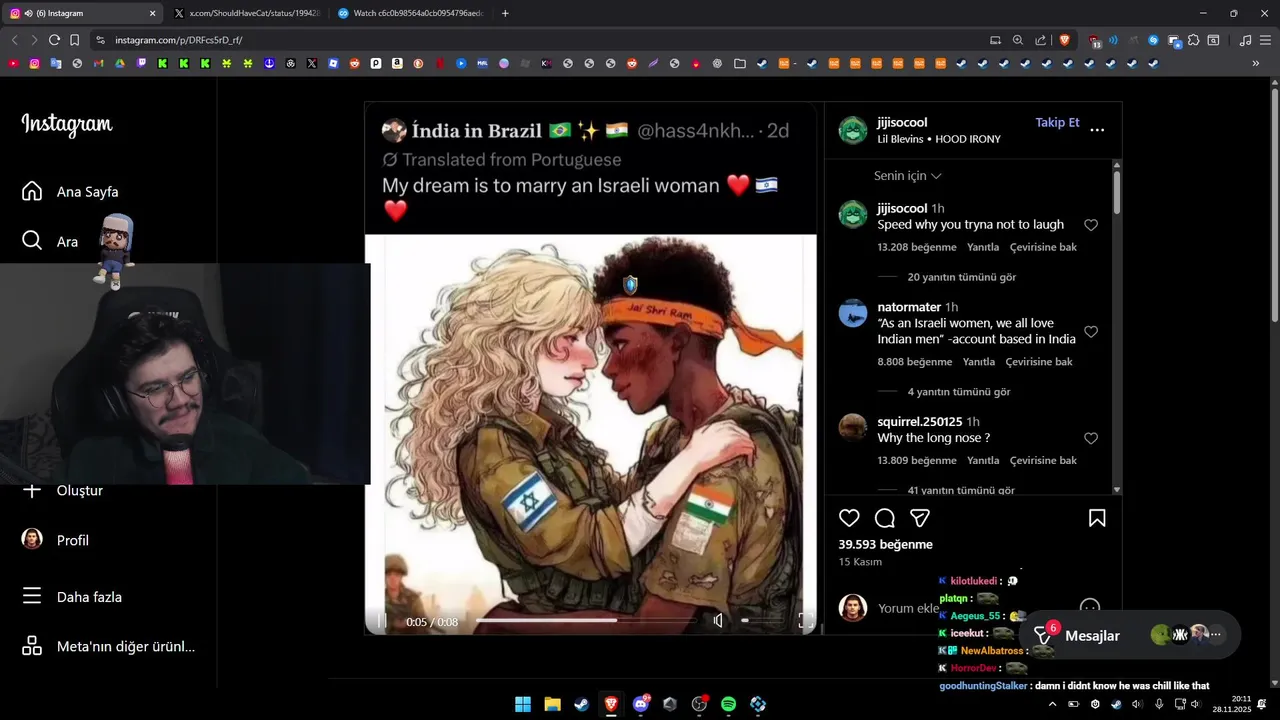Pause the video playback
Screen dimensions: 1280x720
381,621
